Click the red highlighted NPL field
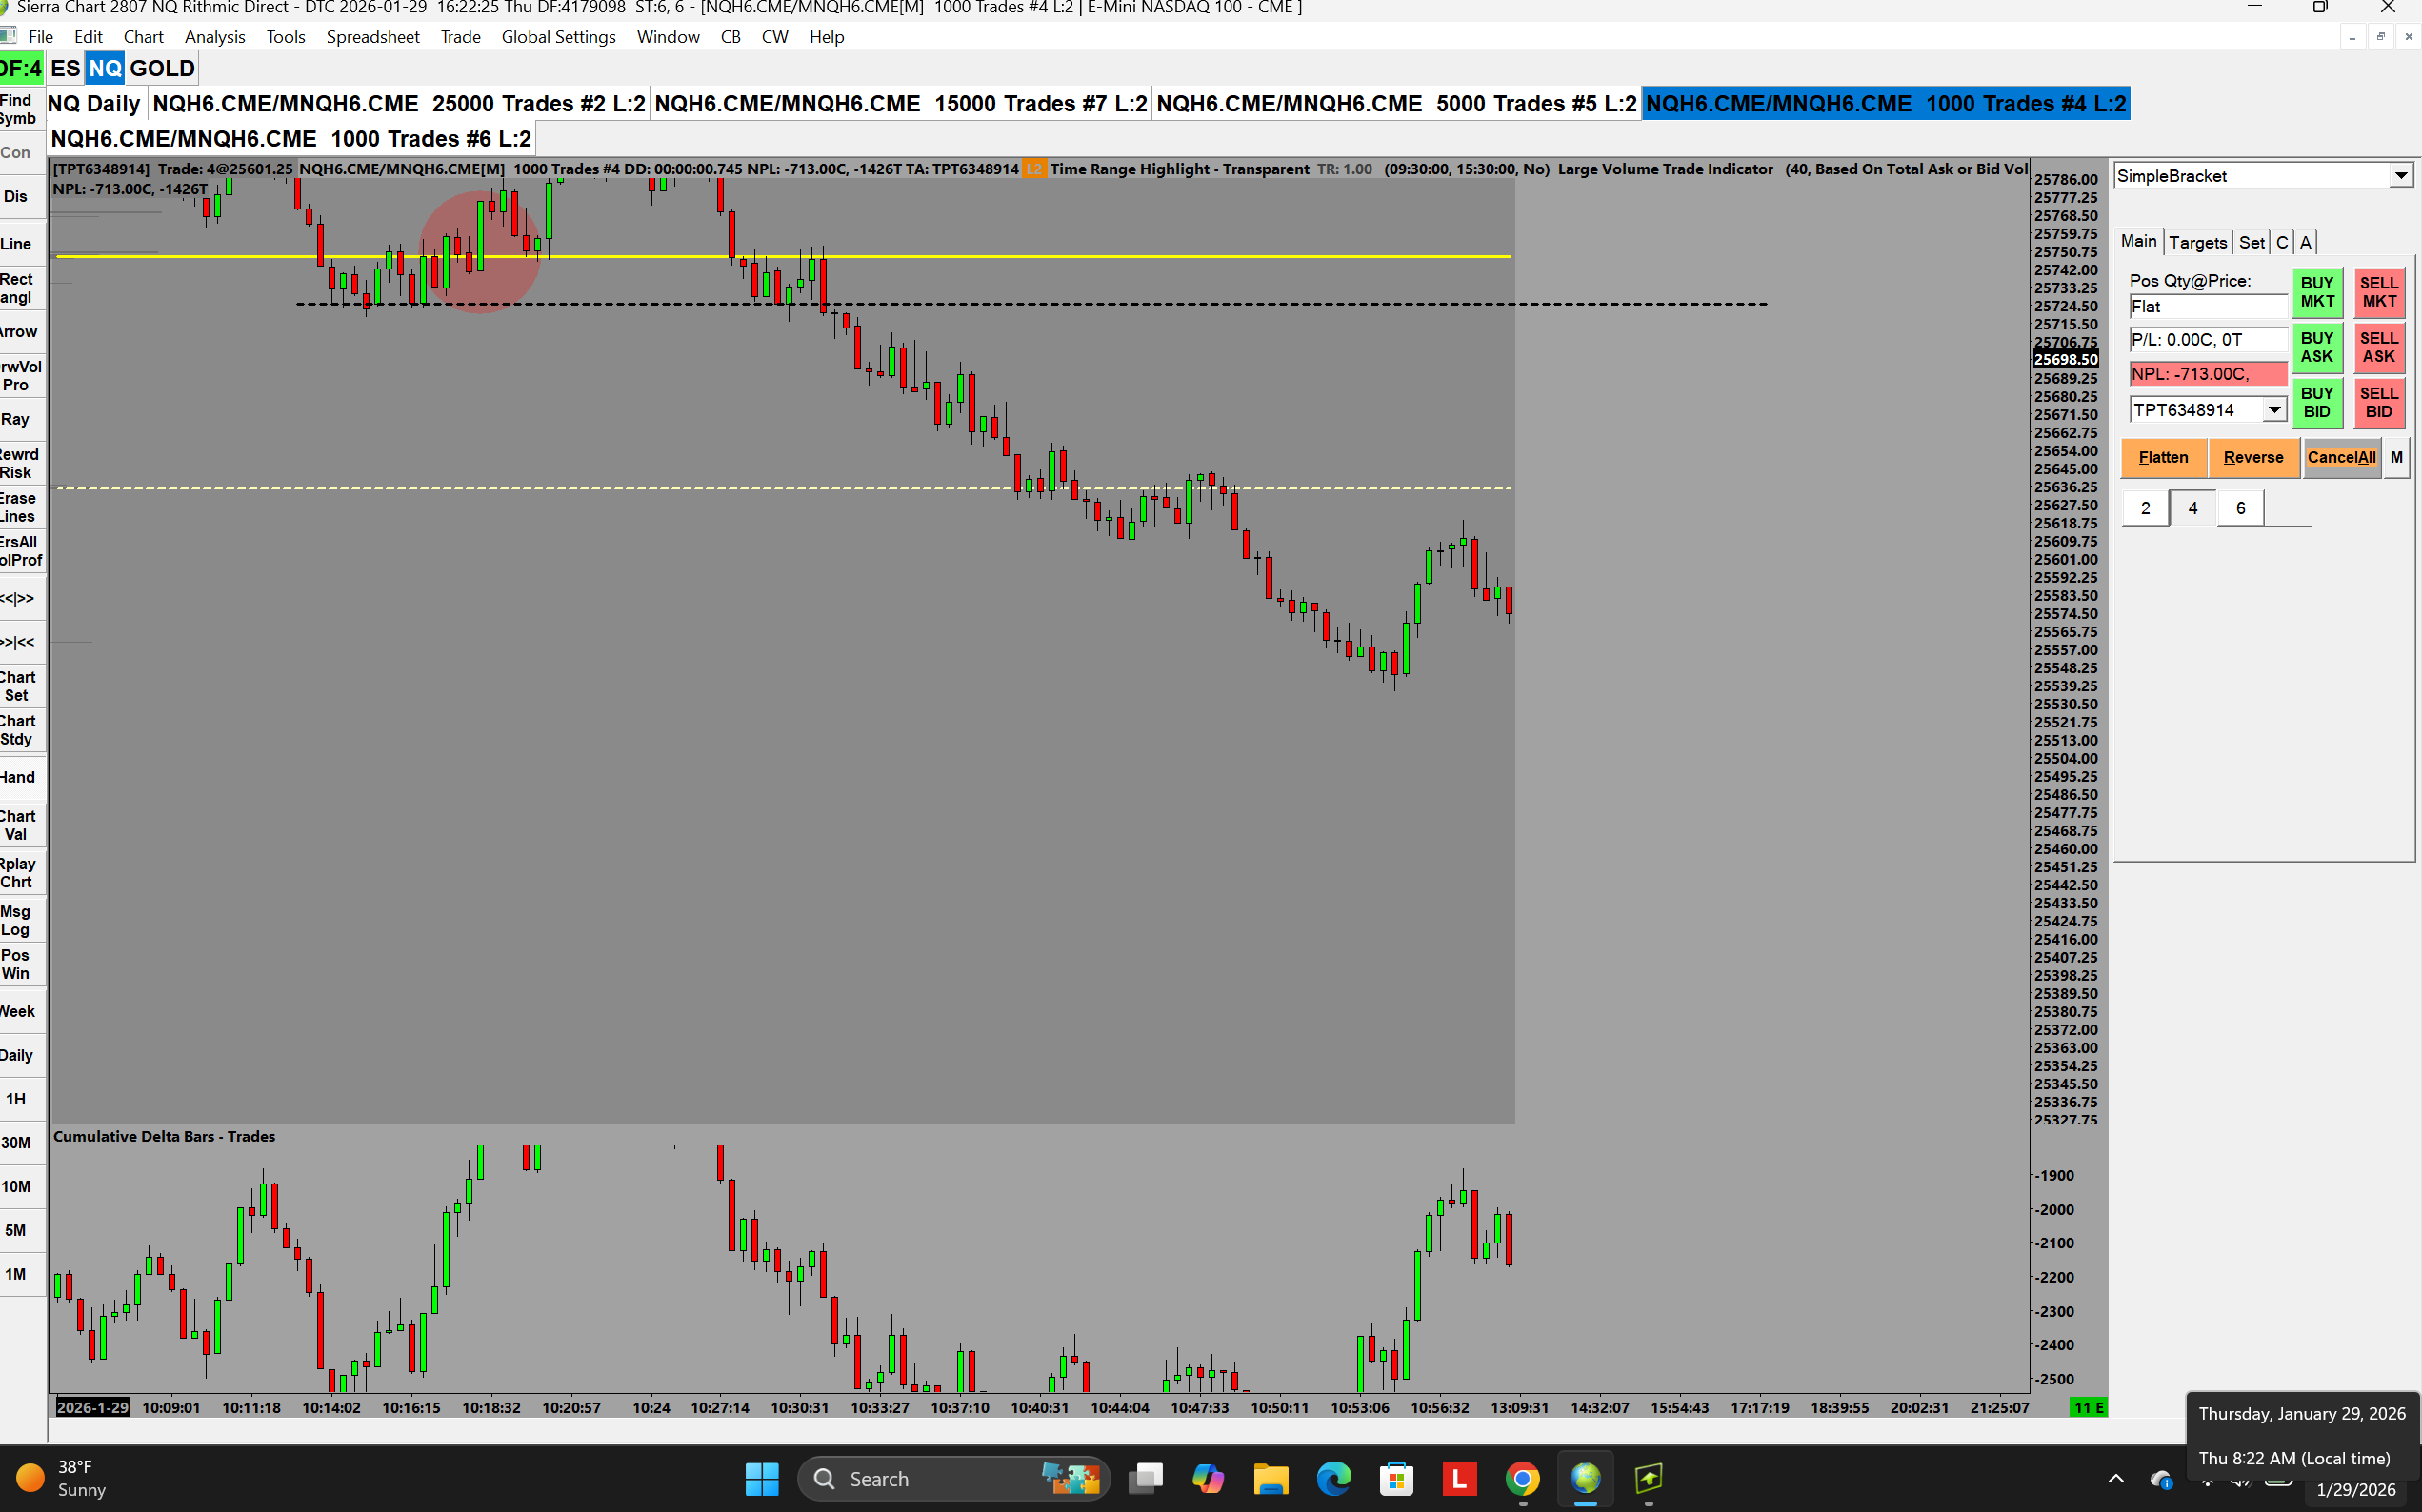The width and height of the screenshot is (2422, 1512). coord(2207,374)
